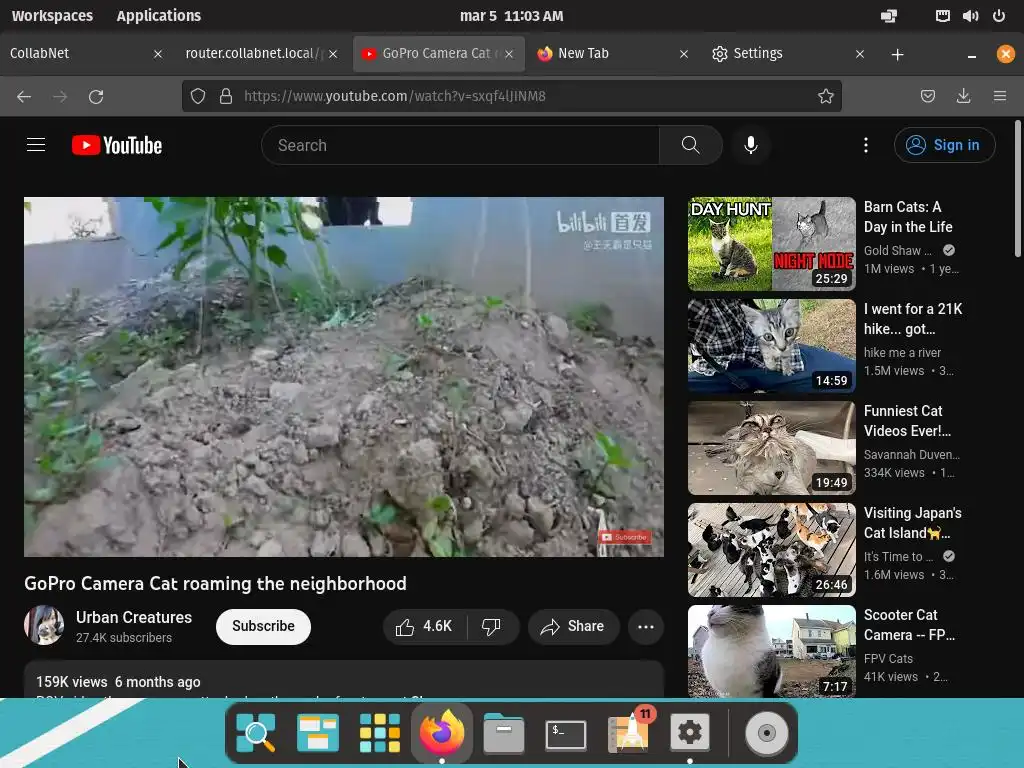Close the GoPro Camera Cat tab
The image size is (1024, 768).
coord(509,54)
